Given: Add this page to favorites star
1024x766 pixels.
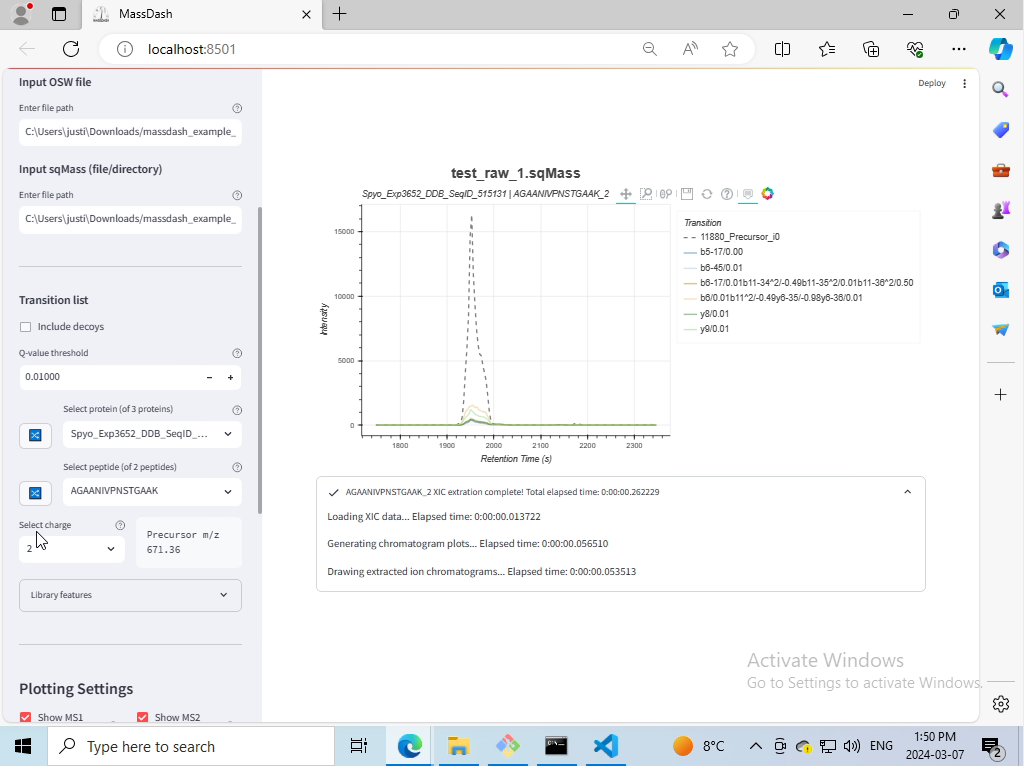Looking at the screenshot, I should pos(730,49).
